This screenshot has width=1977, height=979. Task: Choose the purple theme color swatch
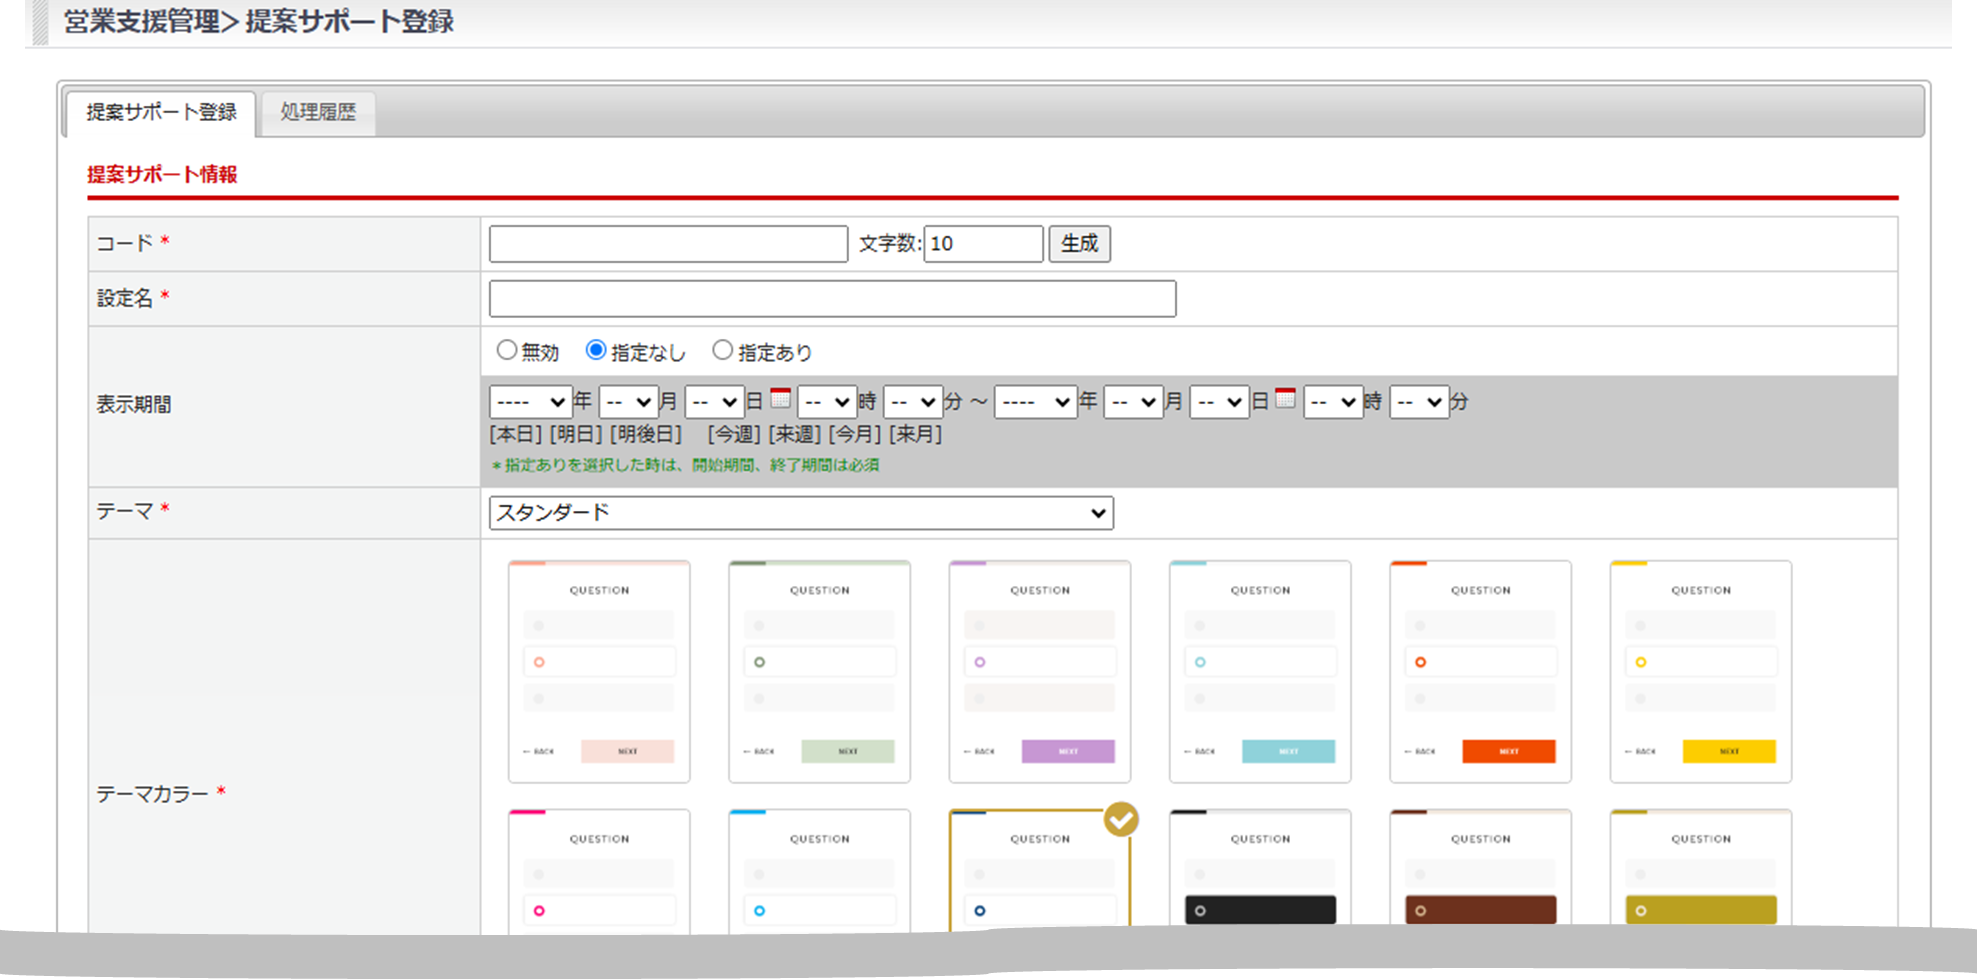[1039, 671]
